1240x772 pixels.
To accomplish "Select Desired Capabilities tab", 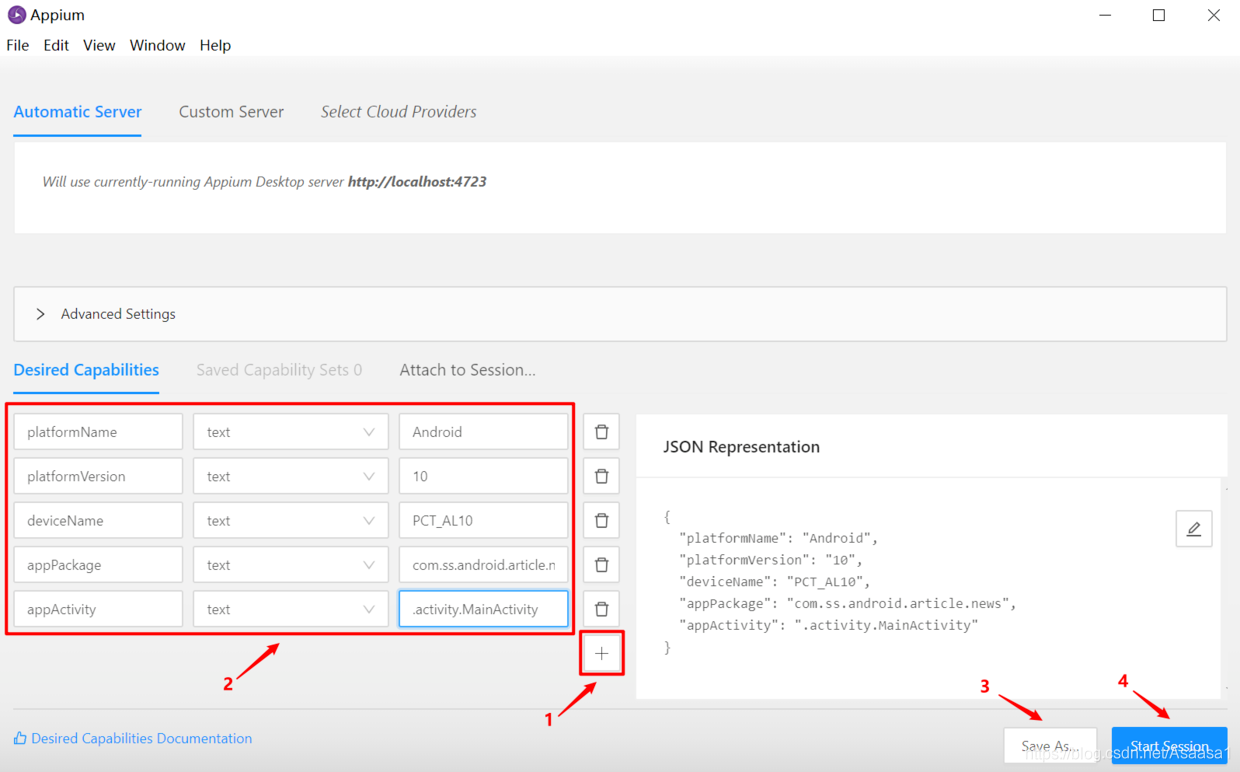I will click(86, 370).
